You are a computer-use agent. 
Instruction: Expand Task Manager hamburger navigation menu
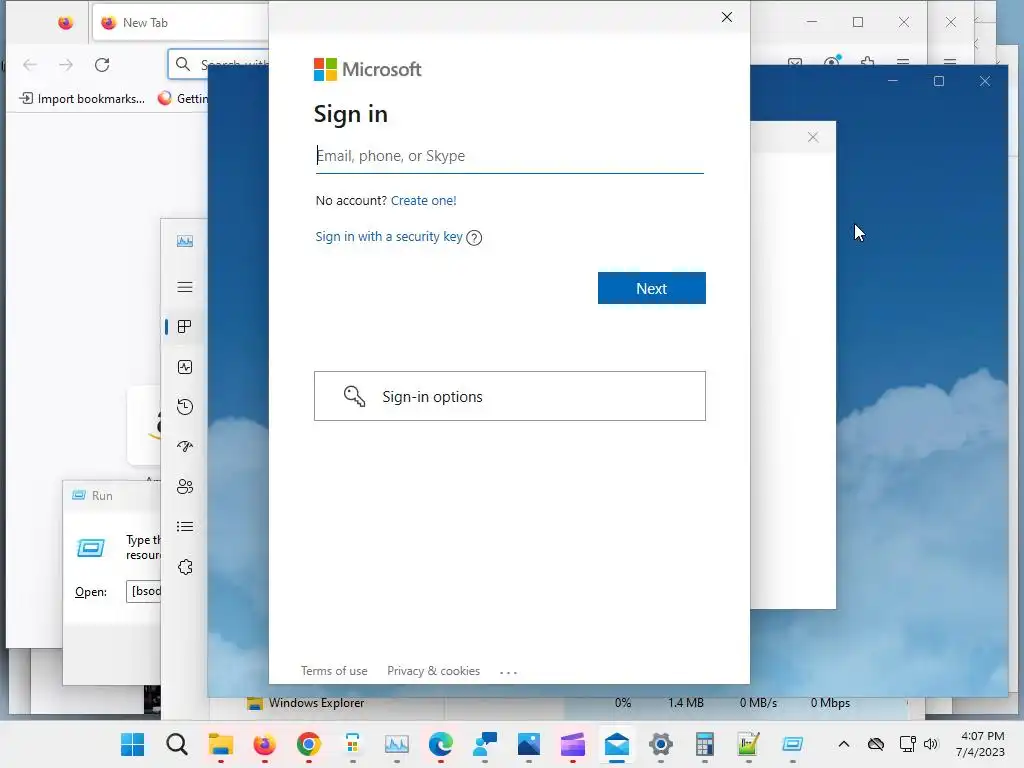click(185, 287)
